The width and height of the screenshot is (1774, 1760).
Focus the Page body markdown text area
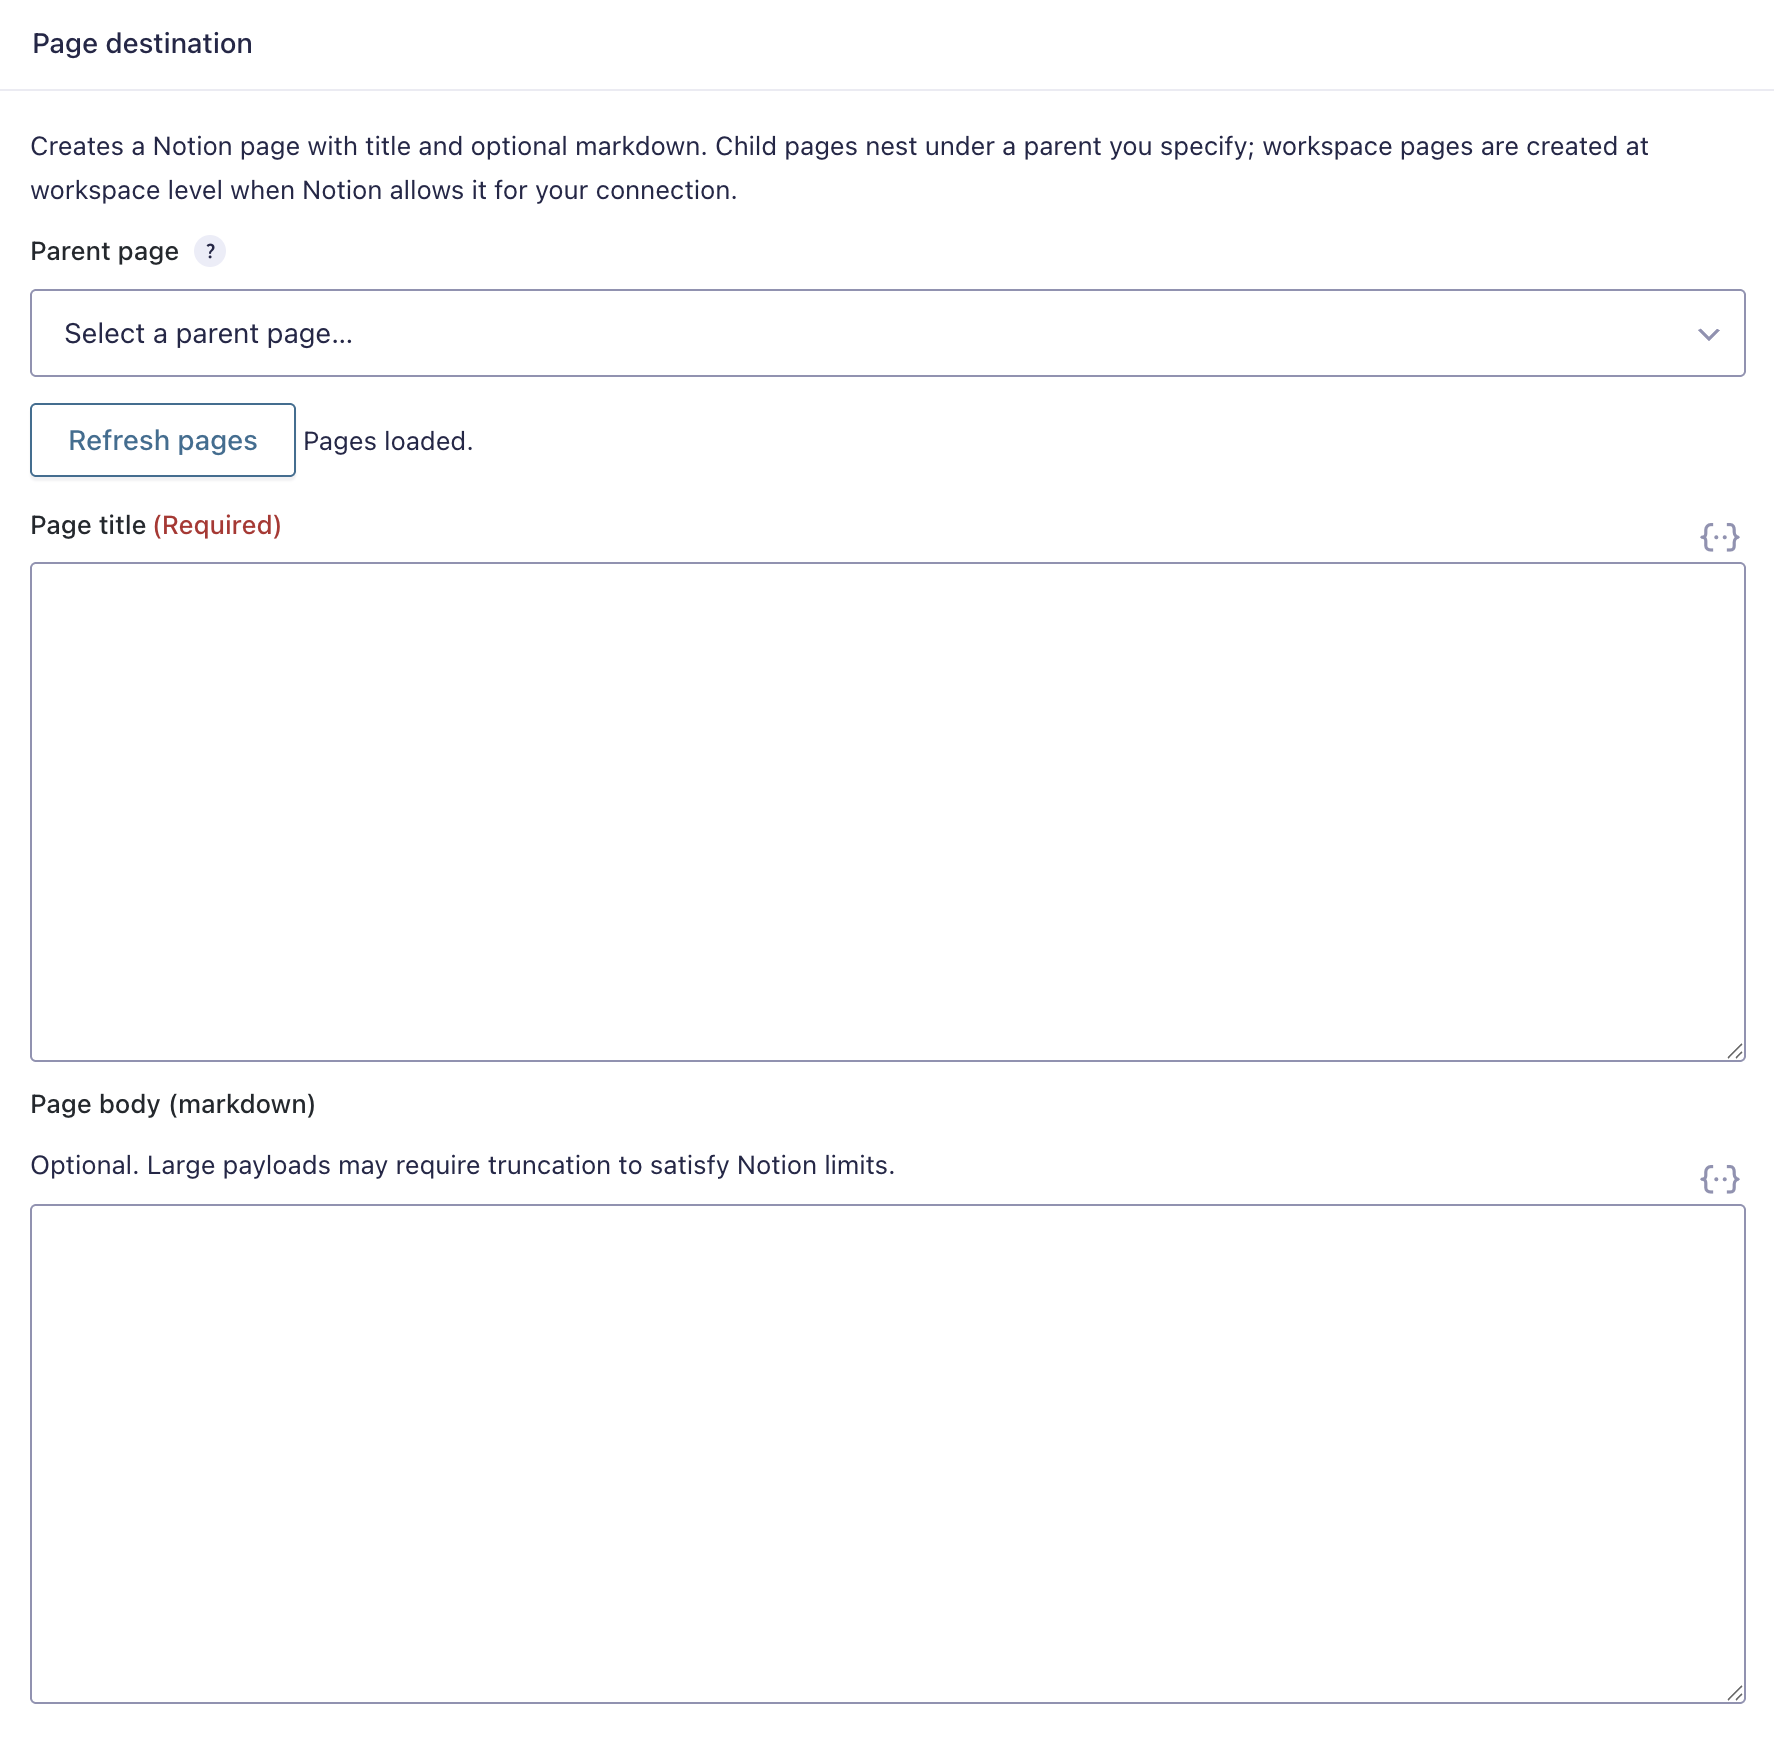pyautogui.click(x=888, y=1454)
